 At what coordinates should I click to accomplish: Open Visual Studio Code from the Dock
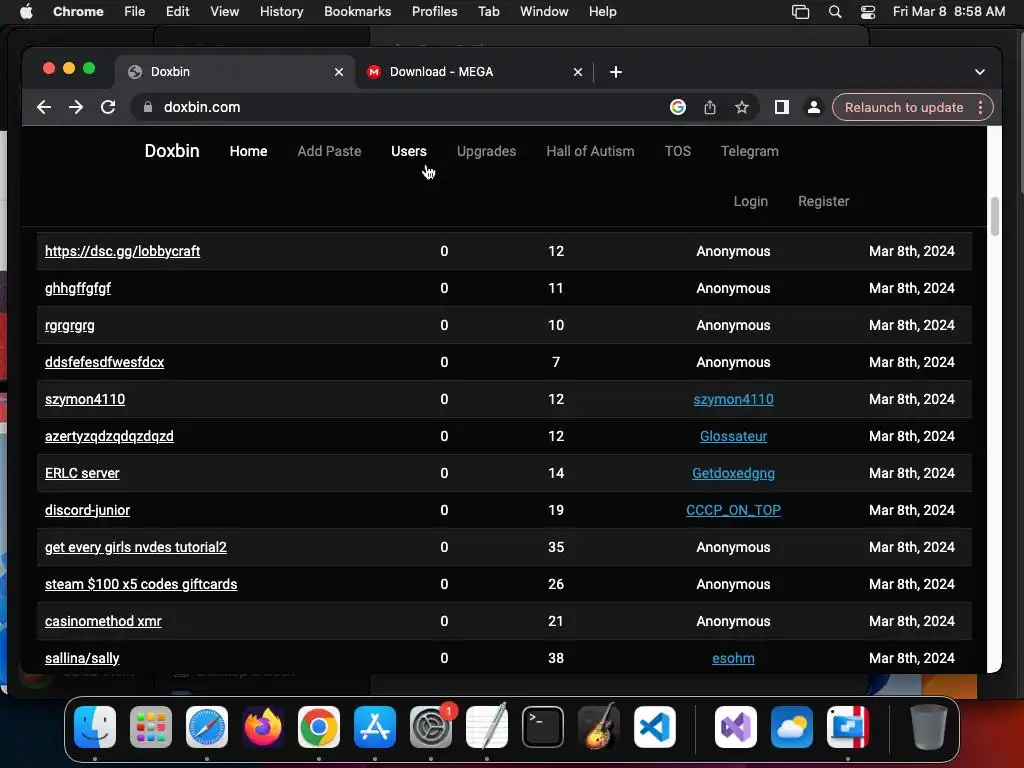pos(655,727)
